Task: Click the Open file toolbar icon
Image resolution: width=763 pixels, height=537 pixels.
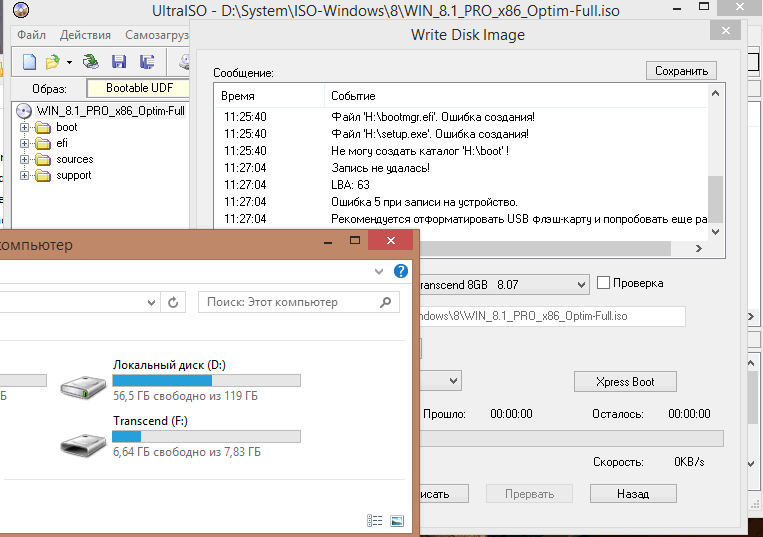Action: pyautogui.click(x=52, y=62)
